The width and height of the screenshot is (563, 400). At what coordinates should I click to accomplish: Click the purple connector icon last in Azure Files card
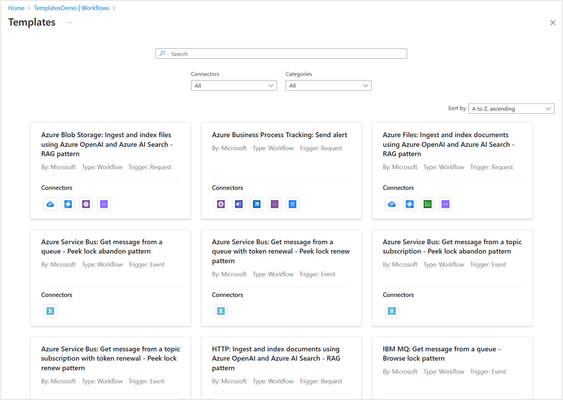pos(446,204)
